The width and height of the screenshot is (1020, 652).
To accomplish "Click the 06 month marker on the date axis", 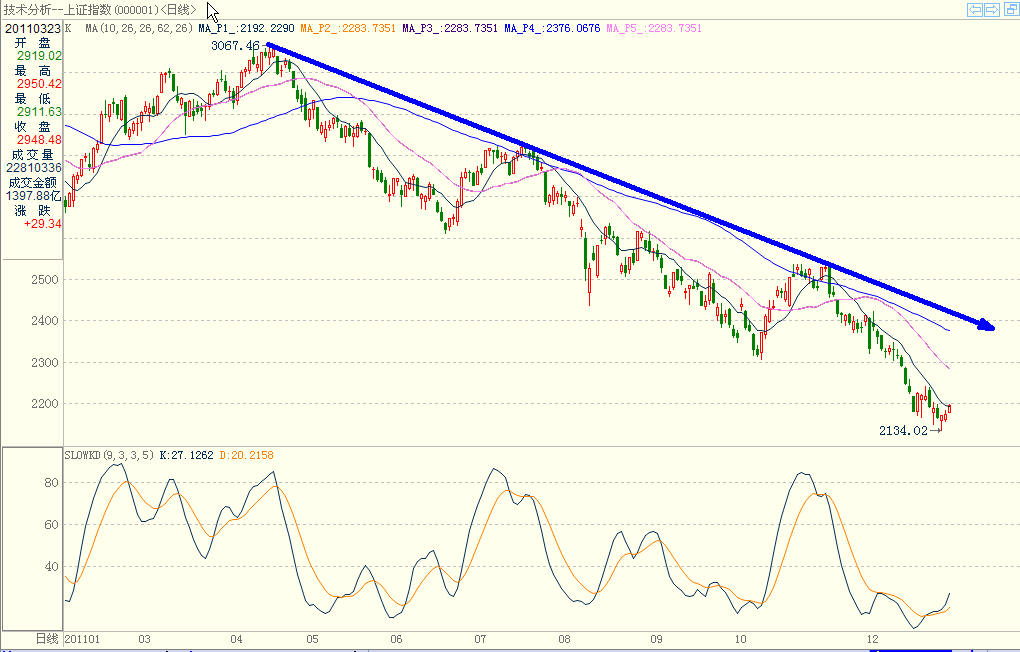I will [x=396, y=640].
